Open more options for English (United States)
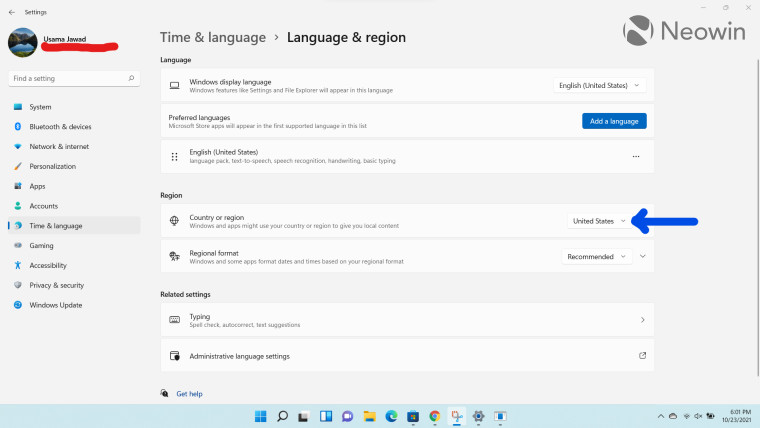 [636, 157]
